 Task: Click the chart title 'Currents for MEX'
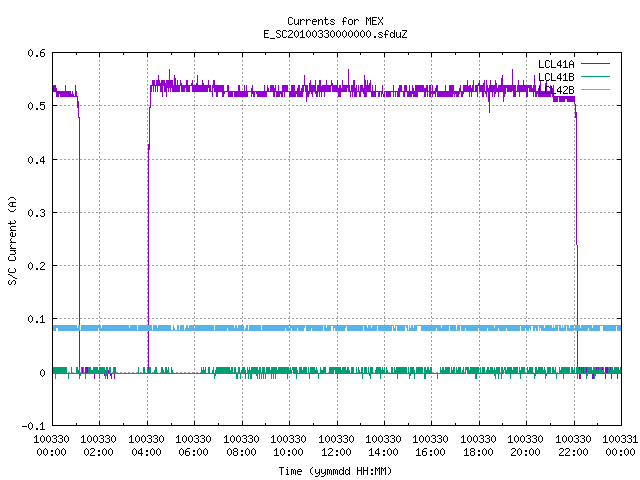point(335,21)
